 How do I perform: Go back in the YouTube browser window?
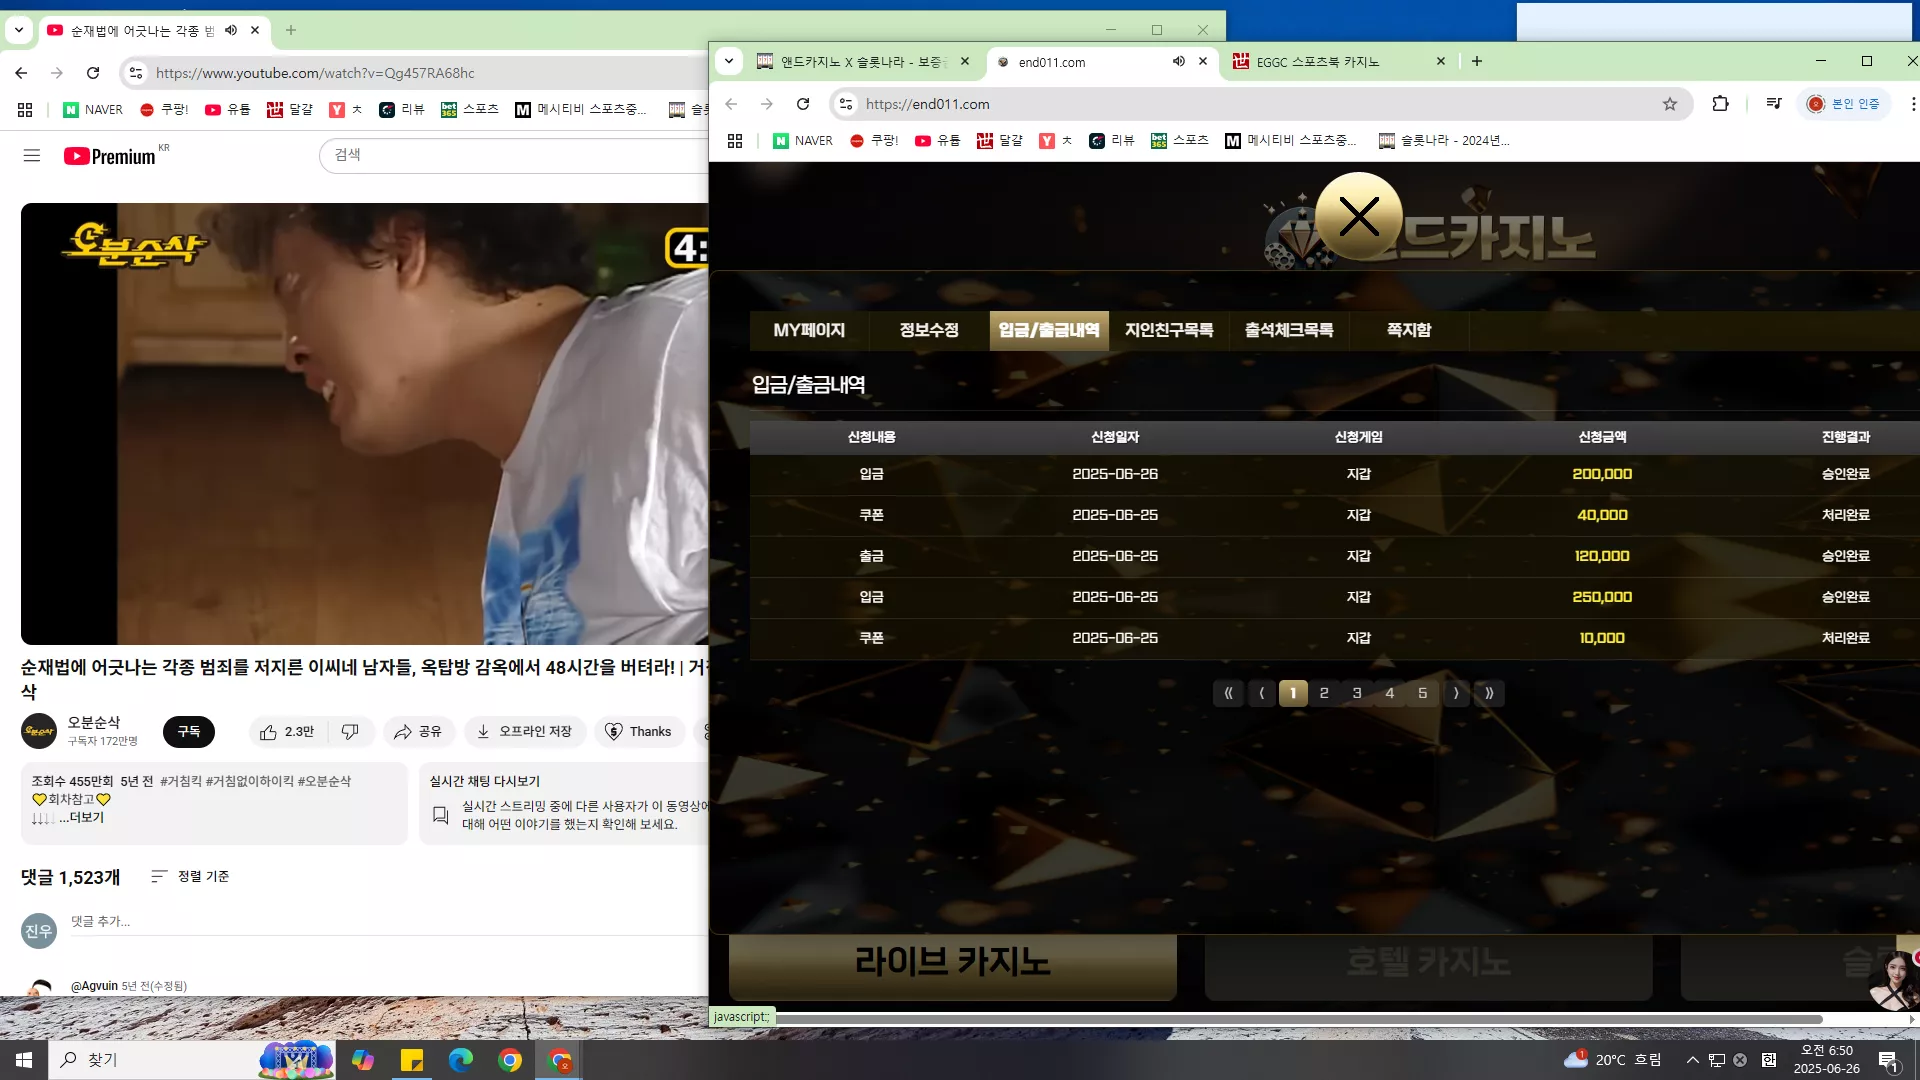[21, 73]
